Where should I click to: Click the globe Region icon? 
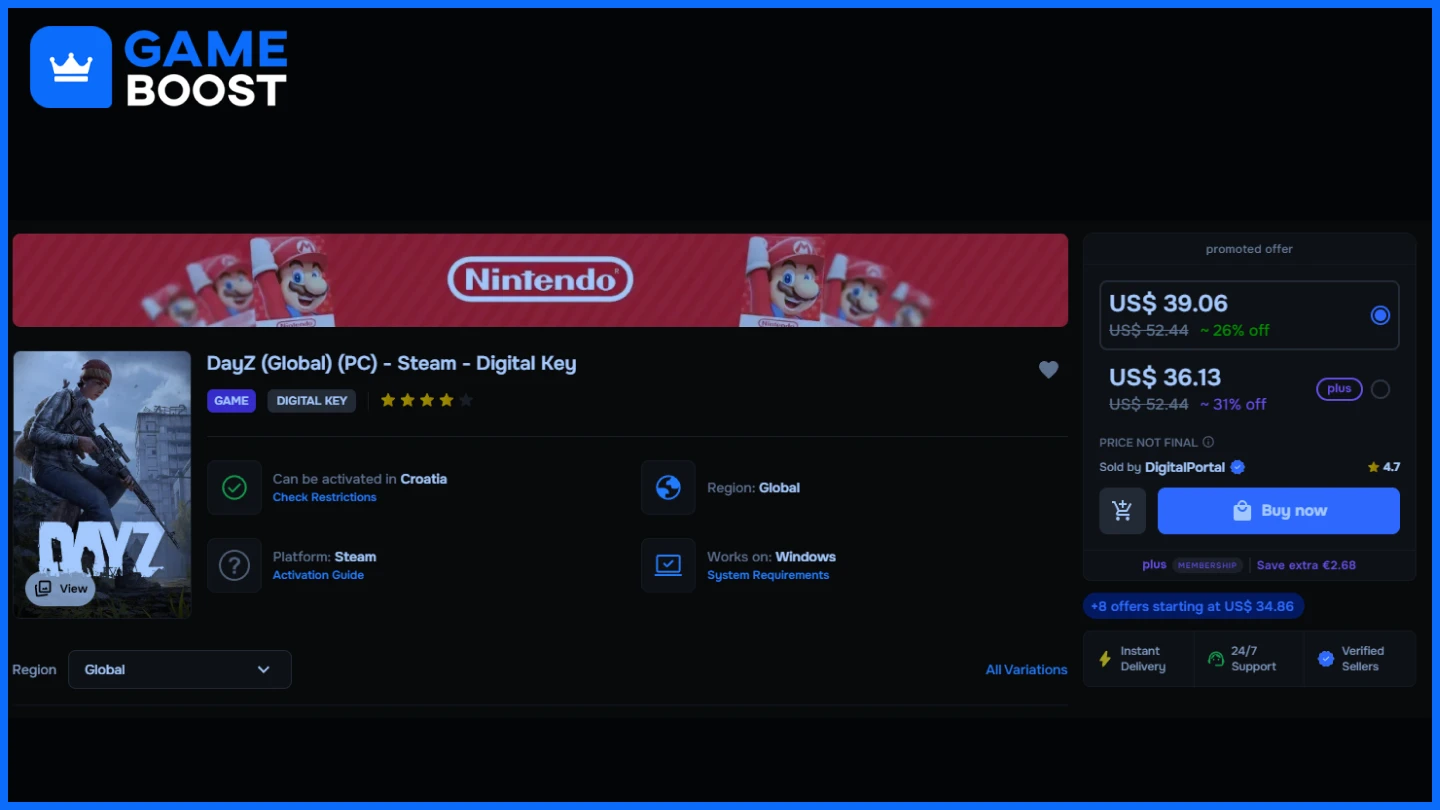coord(668,487)
